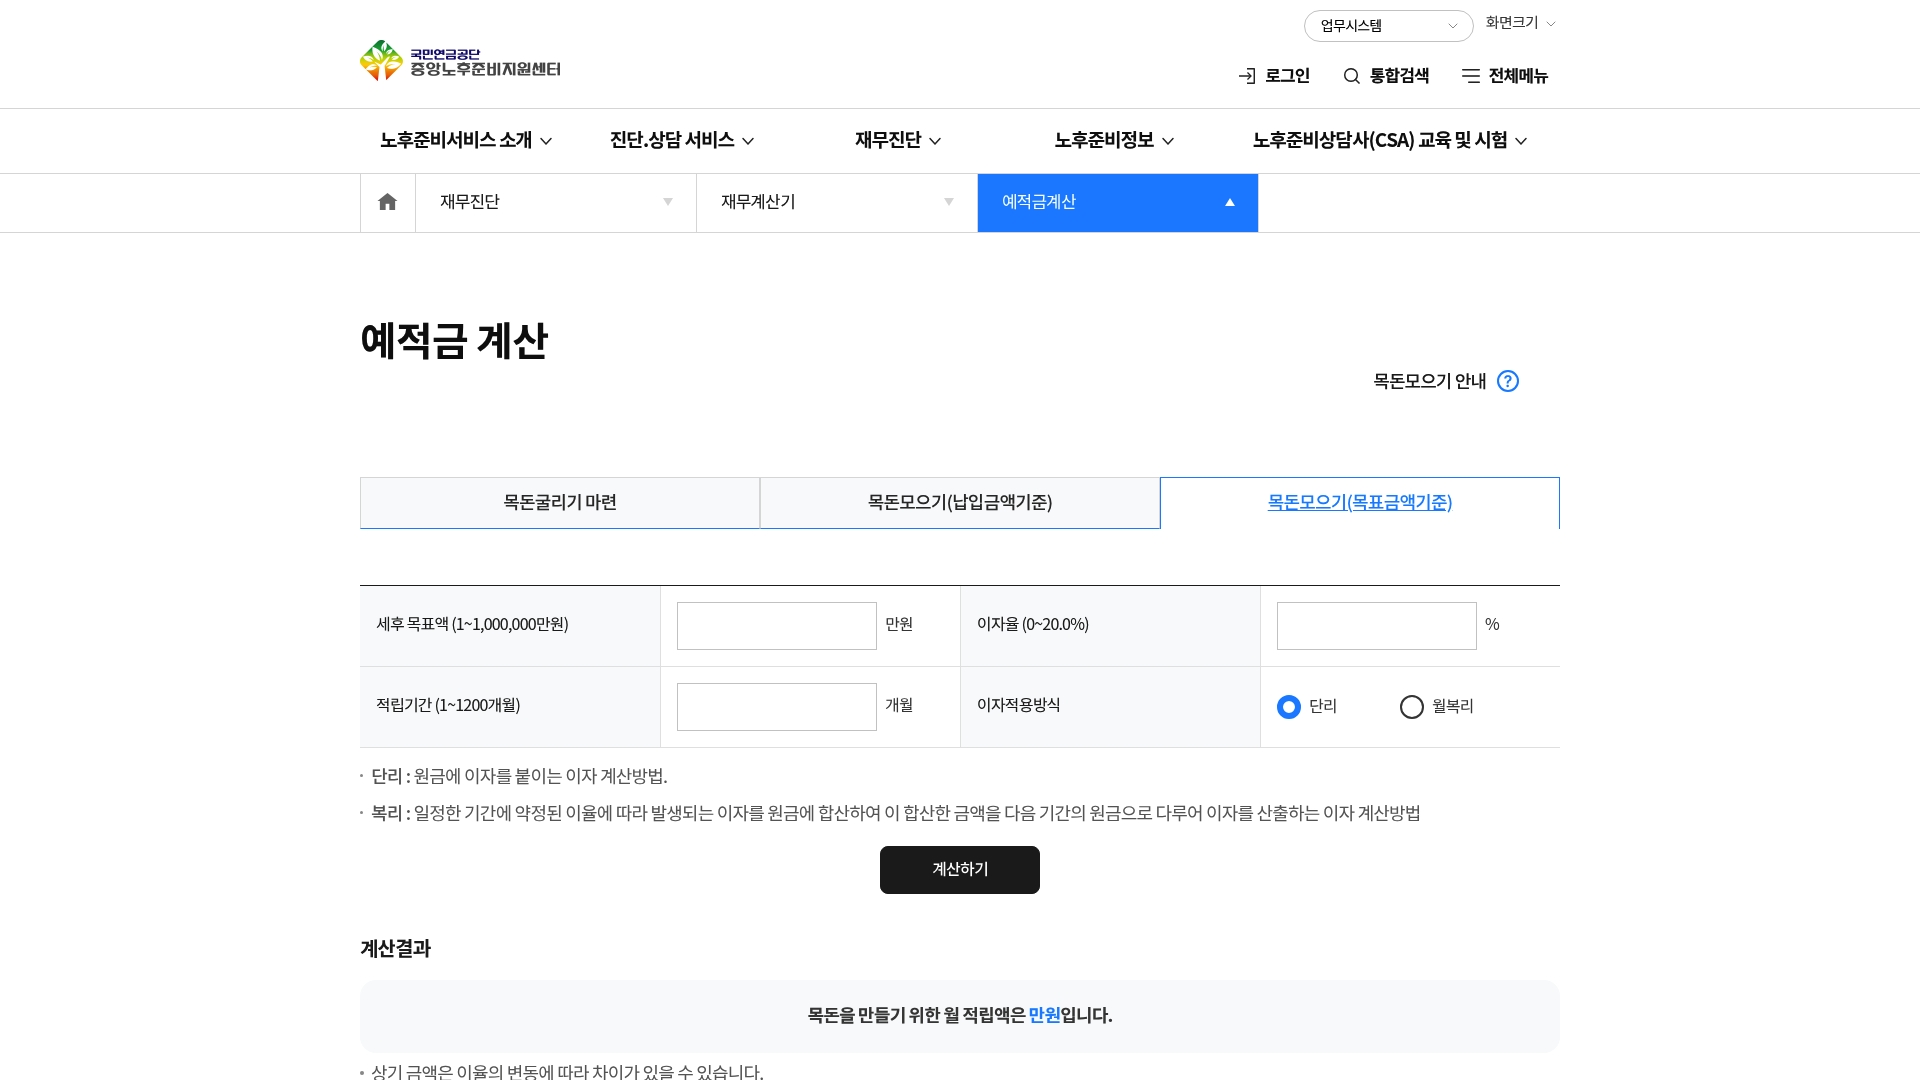Screen dimensions: 1920x1080
Task: Click the 국민연금공단 중앙노후준비지원센터 logo
Action: tap(460, 61)
